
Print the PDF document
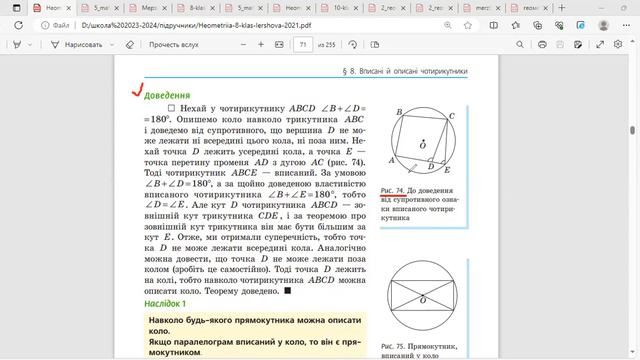coord(542,44)
